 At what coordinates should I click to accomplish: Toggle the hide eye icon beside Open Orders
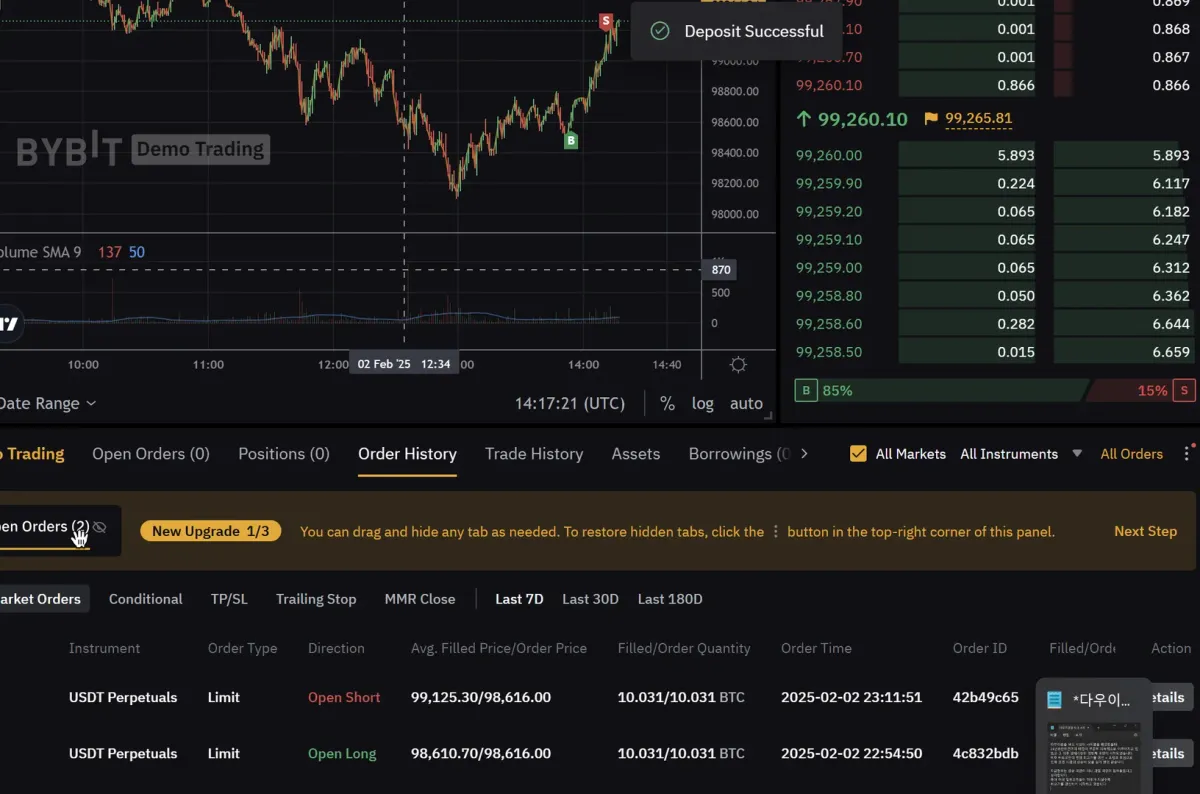(99, 527)
